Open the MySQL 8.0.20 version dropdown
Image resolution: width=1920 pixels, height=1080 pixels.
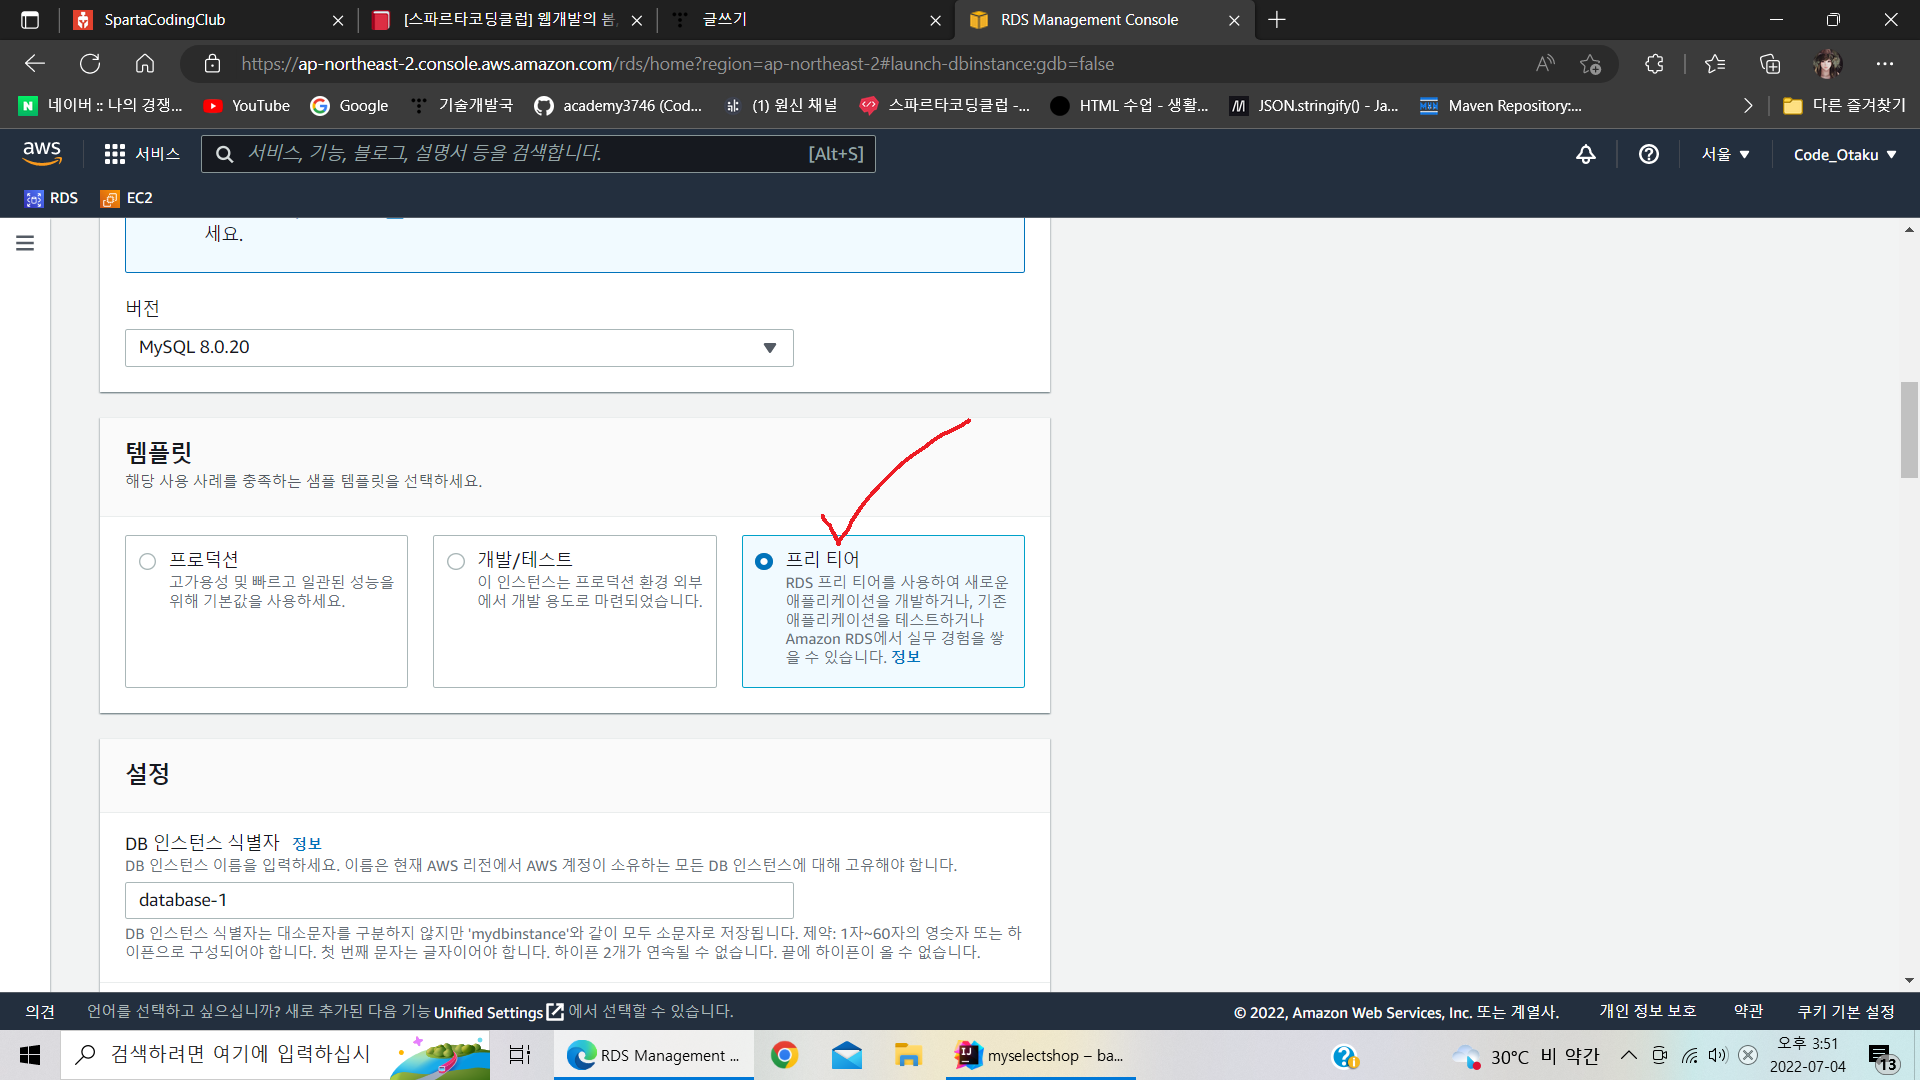(459, 348)
